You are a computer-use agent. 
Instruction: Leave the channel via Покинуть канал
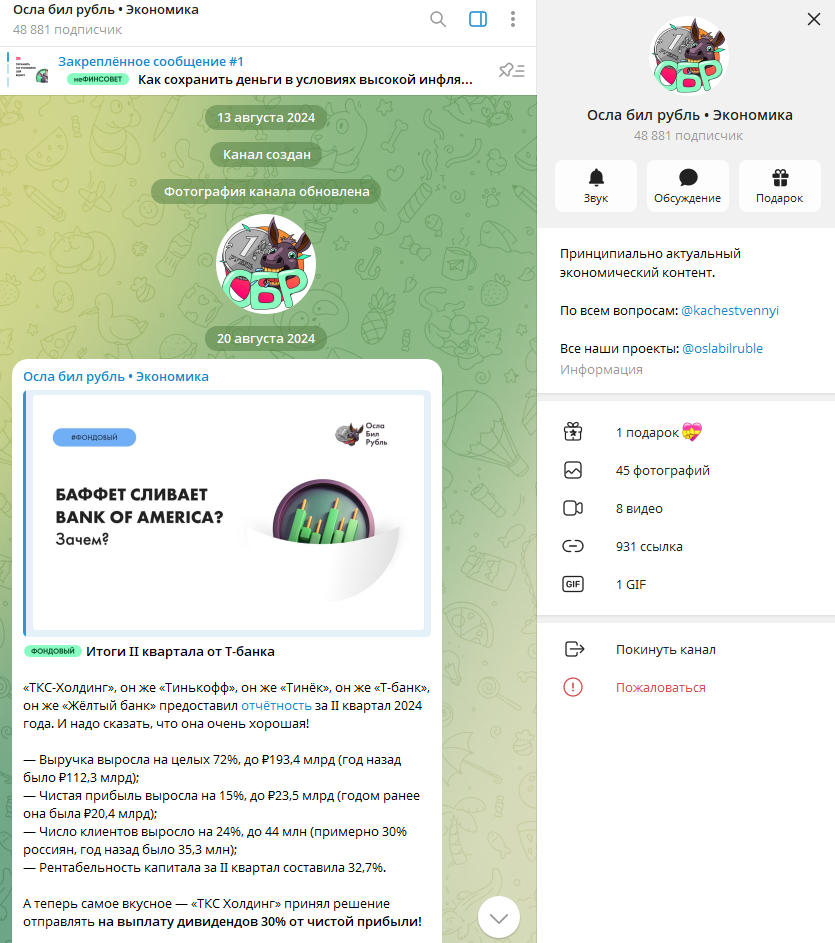click(x=686, y=650)
